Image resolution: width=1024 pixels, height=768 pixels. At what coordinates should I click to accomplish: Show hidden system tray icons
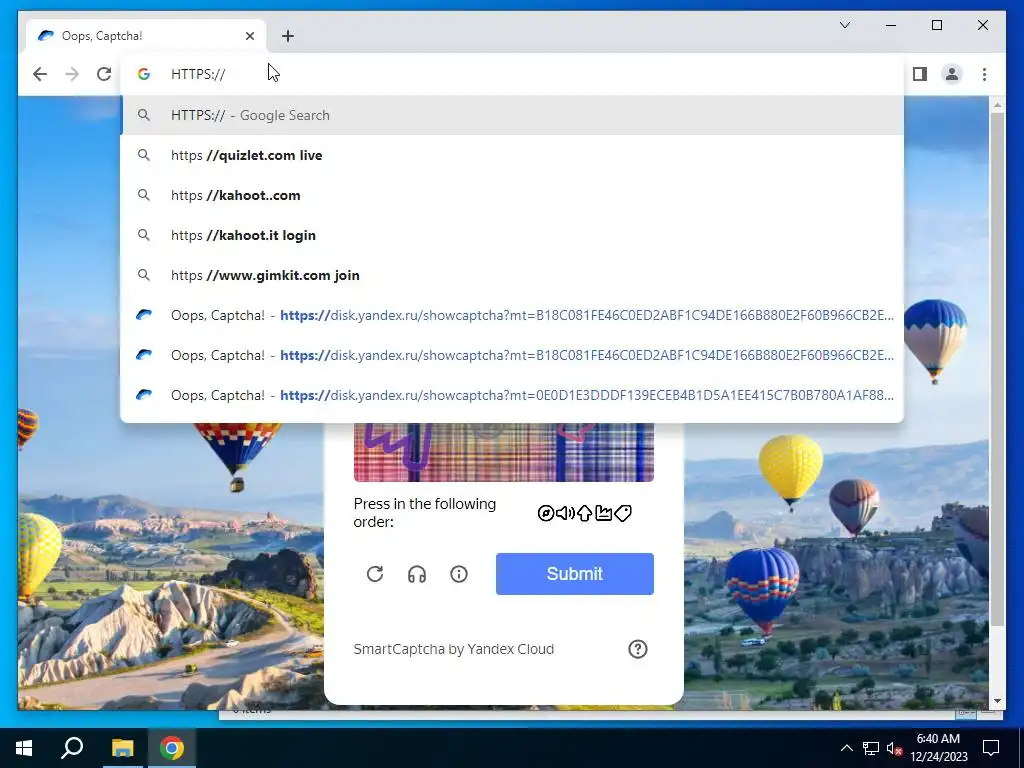[x=846, y=748]
